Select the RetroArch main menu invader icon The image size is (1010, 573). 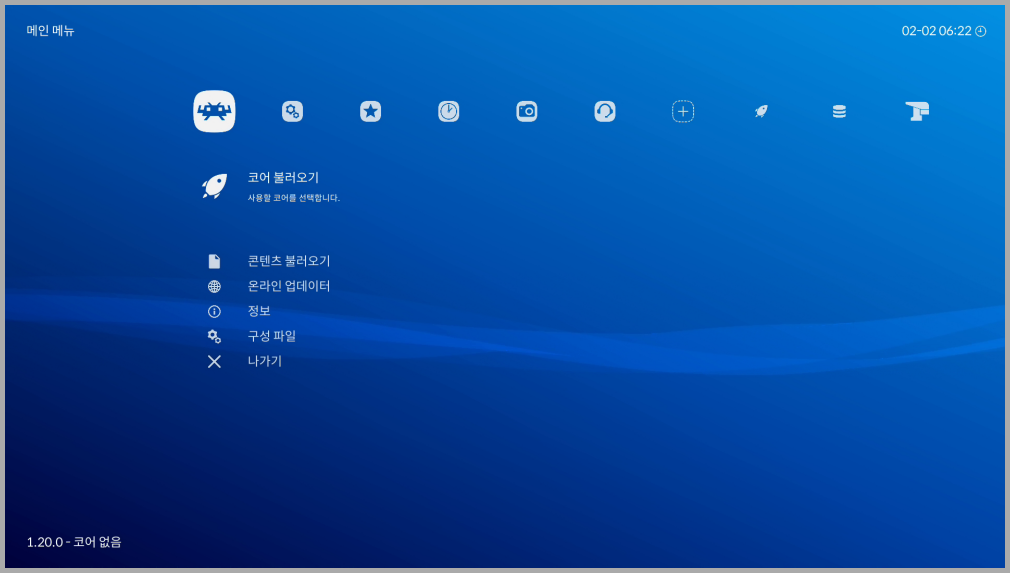pos(214,111)
